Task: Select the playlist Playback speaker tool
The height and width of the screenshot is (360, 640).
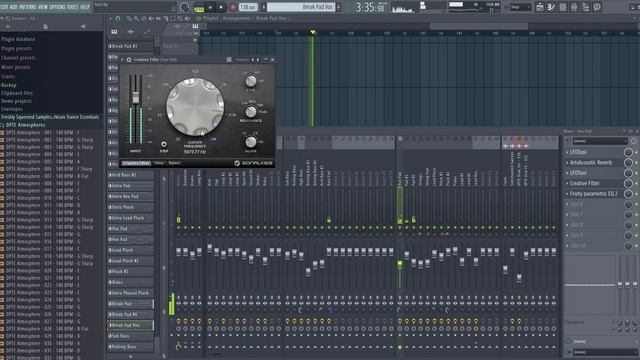Action: click(187, 18)
